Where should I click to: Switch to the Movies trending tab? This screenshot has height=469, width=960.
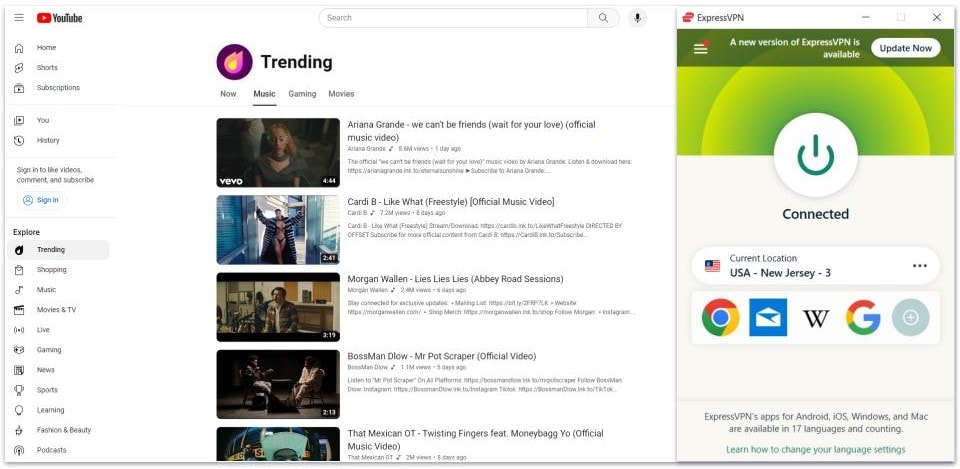[341, 94]
